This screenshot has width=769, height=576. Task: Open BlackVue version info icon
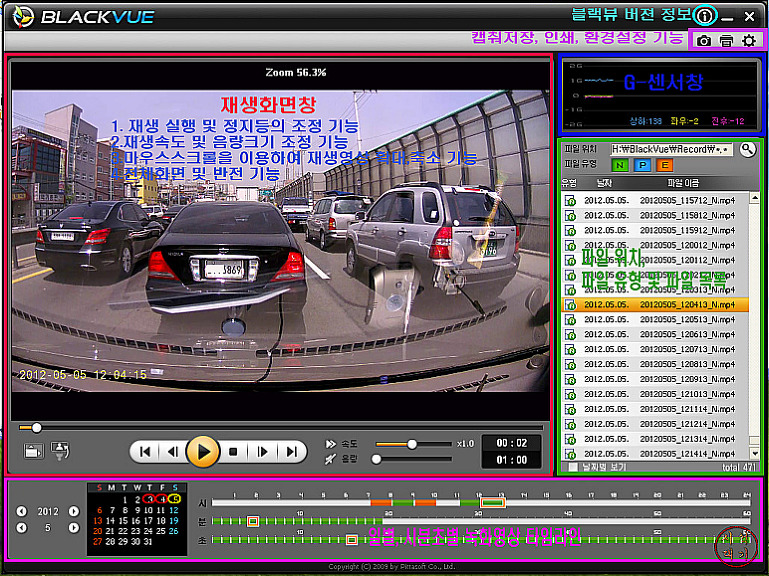[704, 17]
